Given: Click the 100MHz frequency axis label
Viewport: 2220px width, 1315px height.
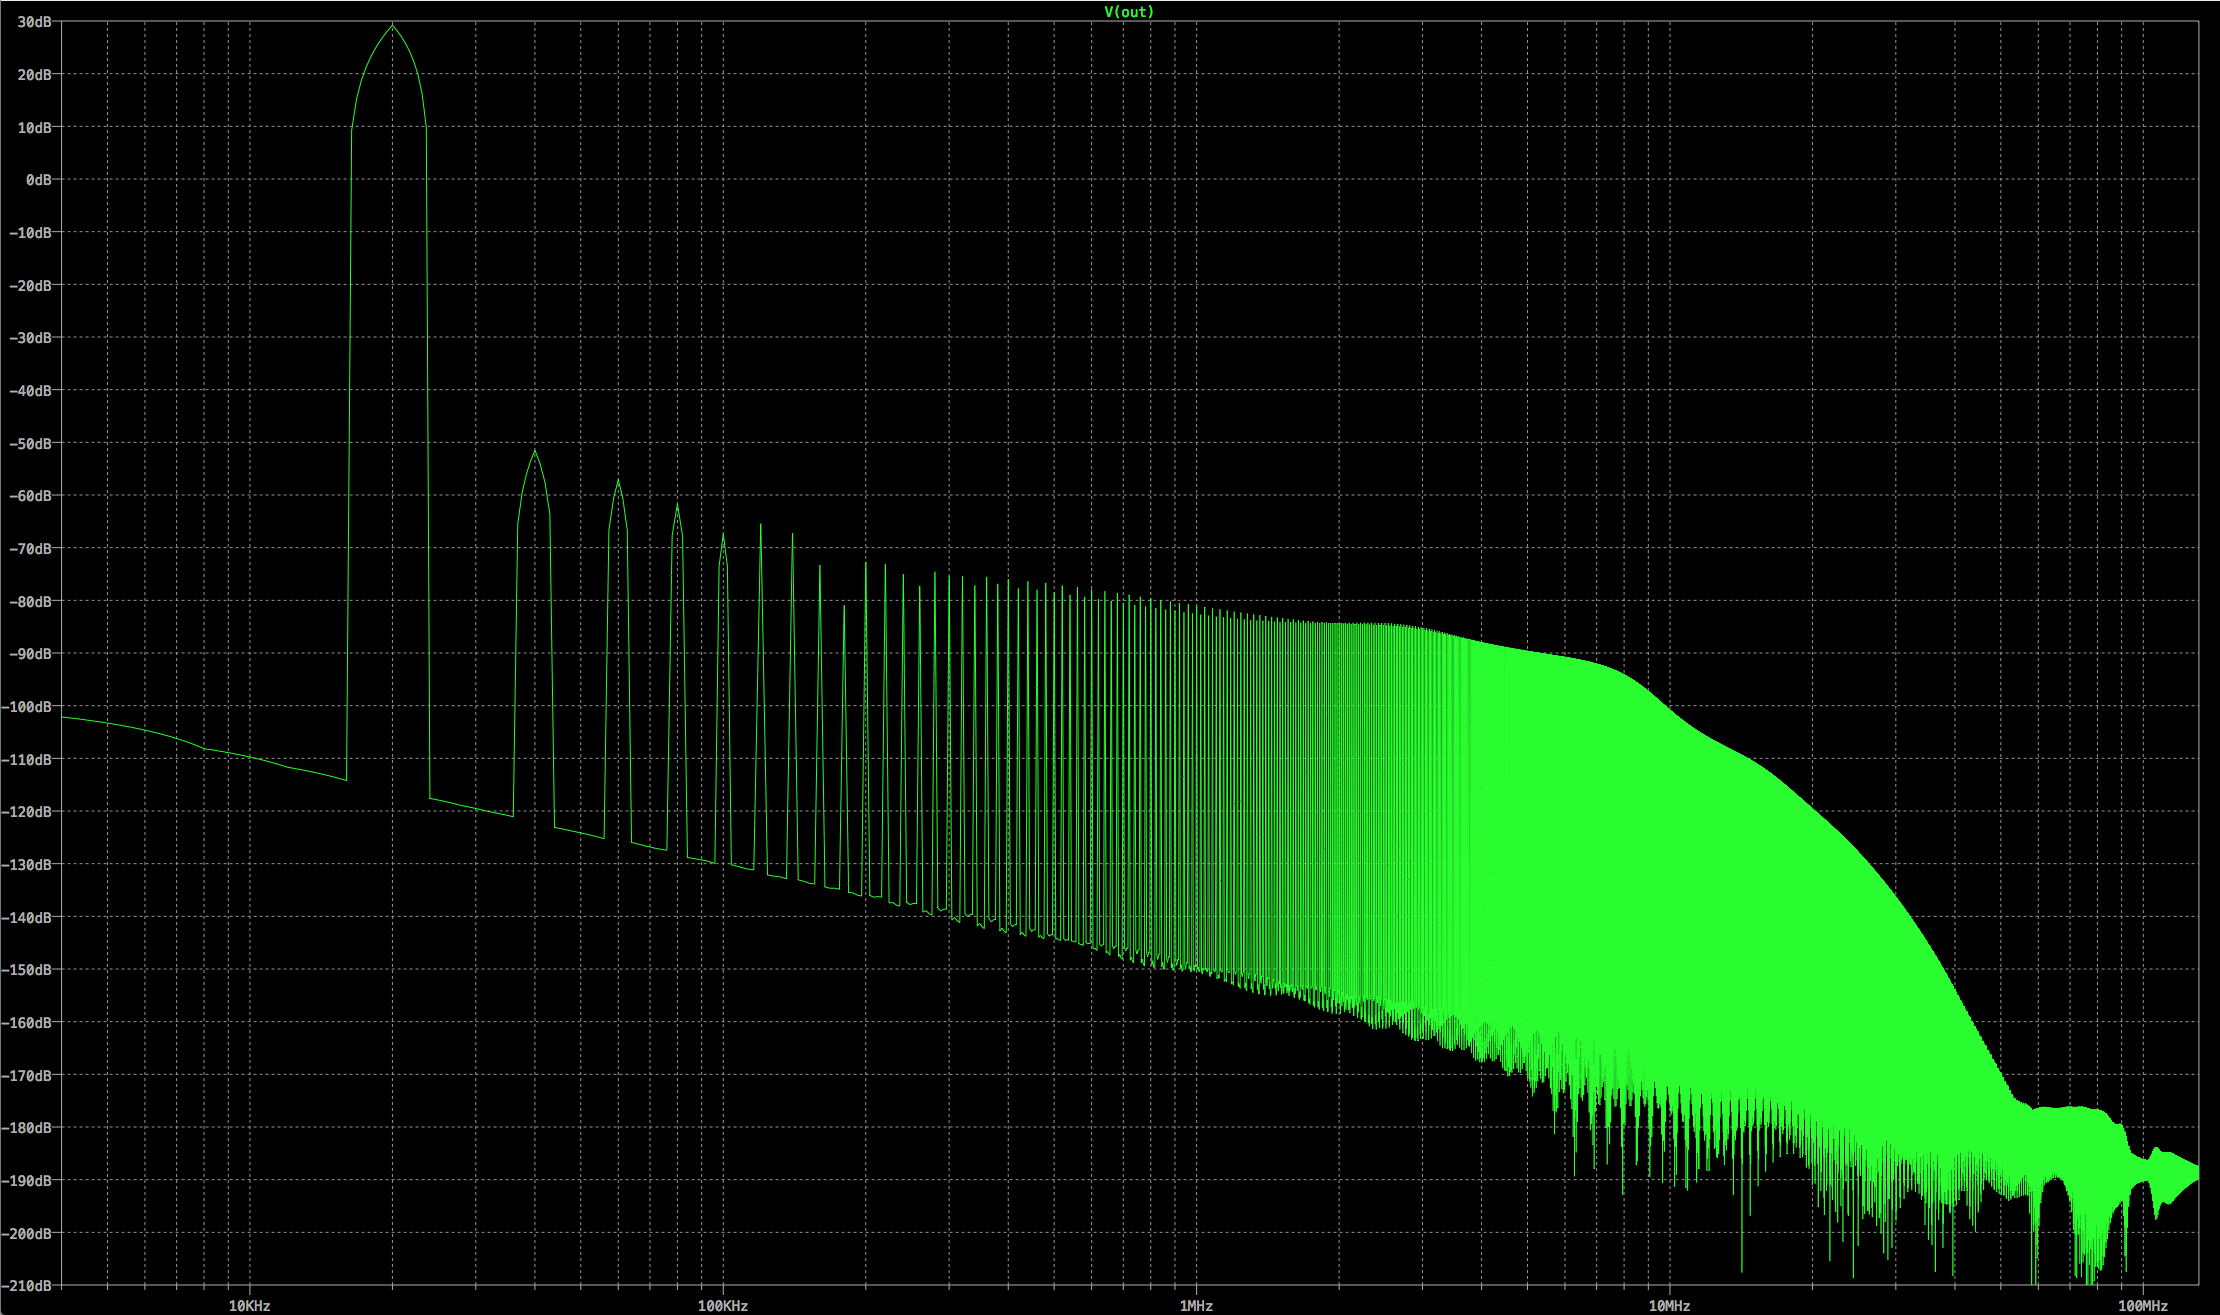Looking at the screenshot, I should coord(2142,1306).
